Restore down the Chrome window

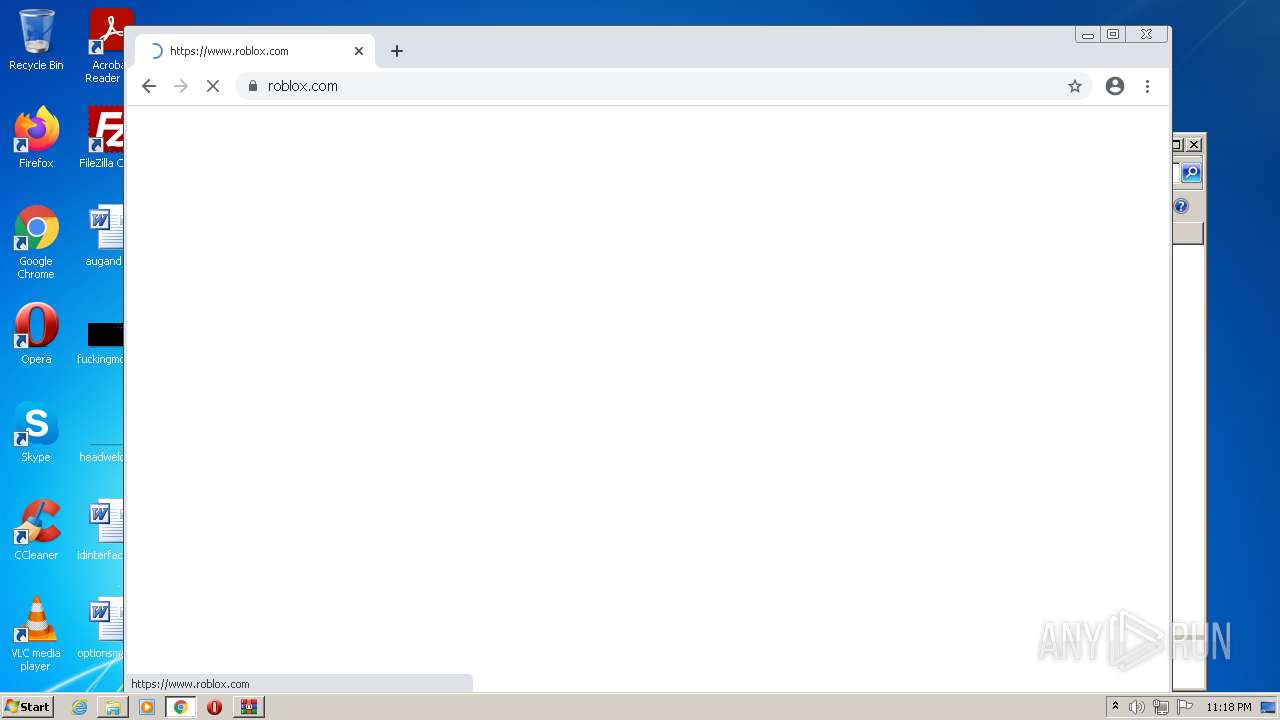click(1112, 35)
